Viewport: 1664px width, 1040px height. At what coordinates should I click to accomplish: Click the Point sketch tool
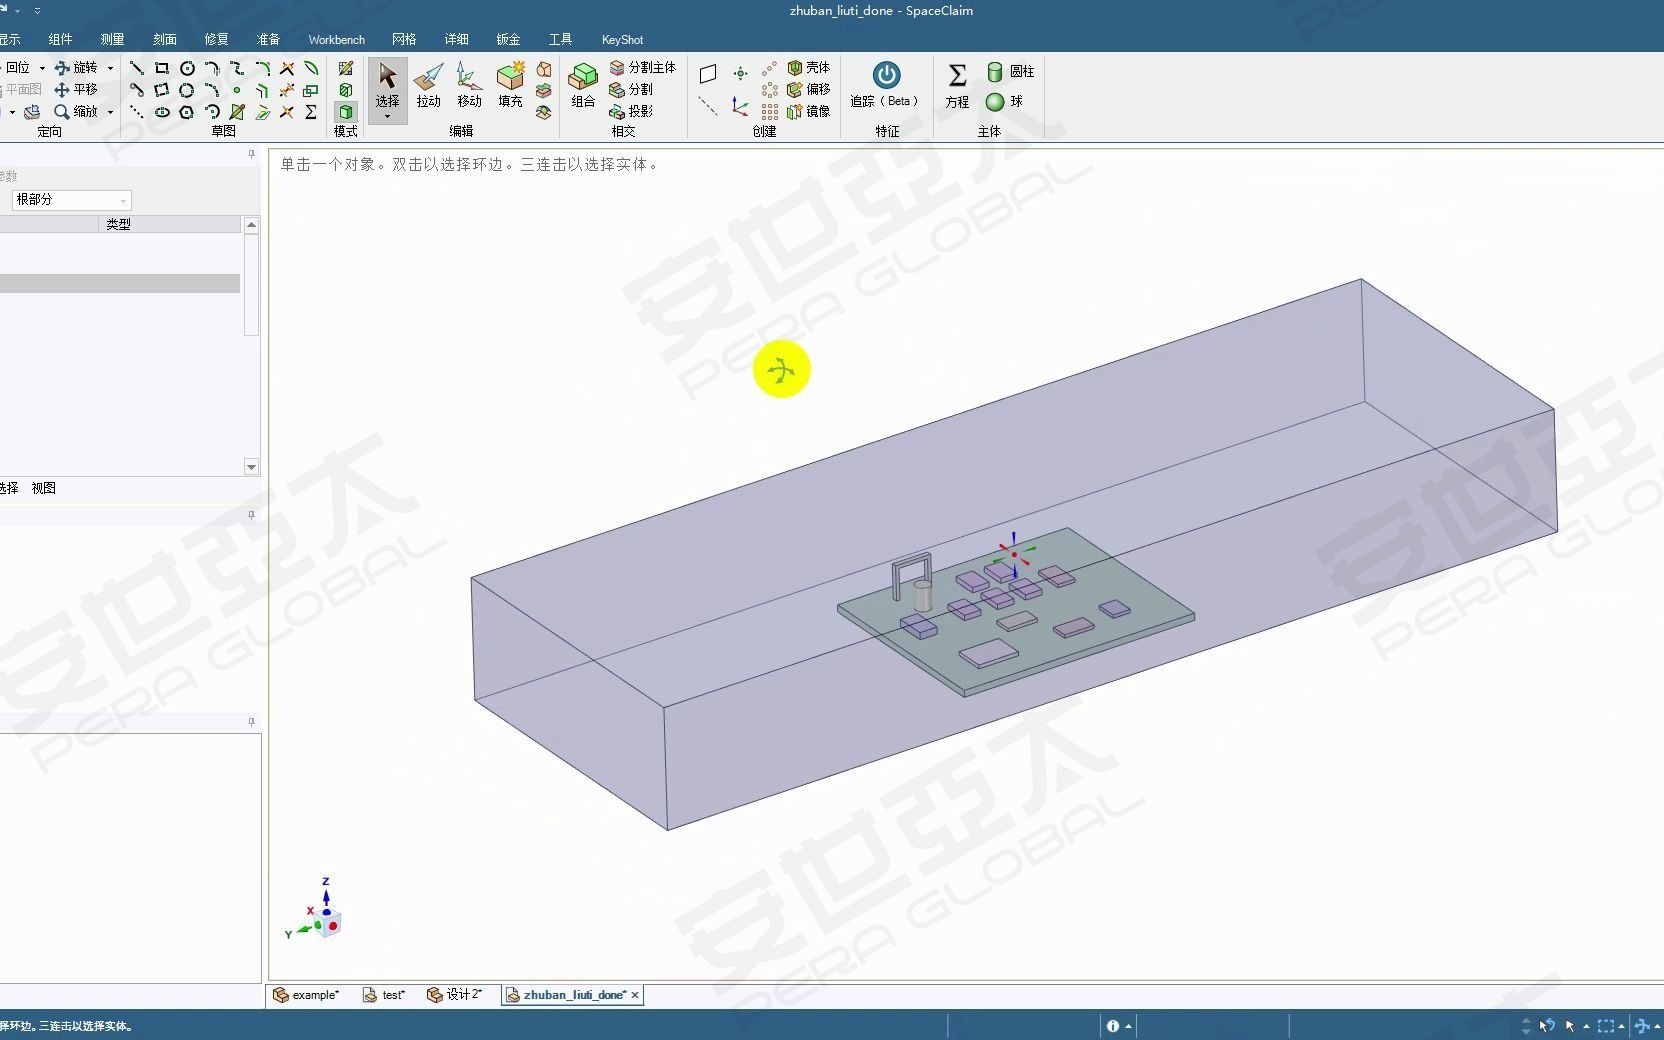237,90
